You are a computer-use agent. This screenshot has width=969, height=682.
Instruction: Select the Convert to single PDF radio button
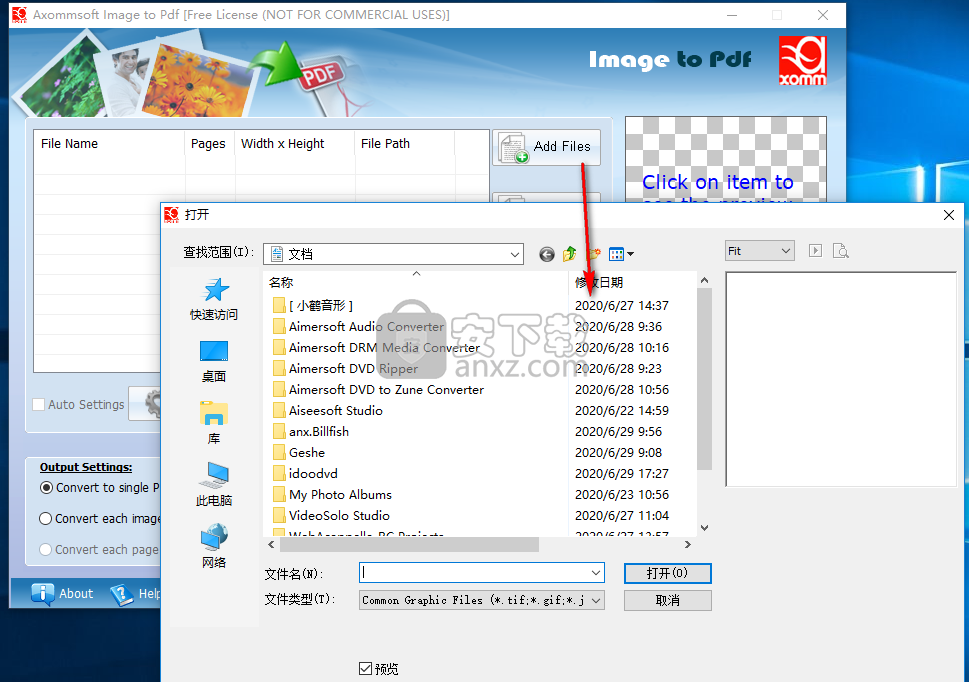pyautogui.click(x=46, y=487)
